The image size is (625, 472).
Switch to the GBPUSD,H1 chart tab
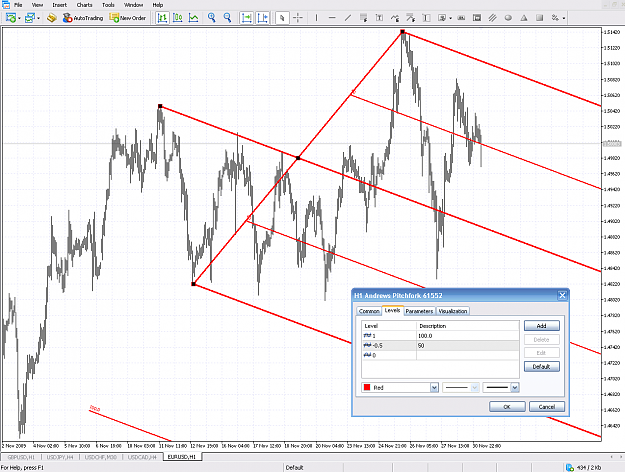(21, 457)
